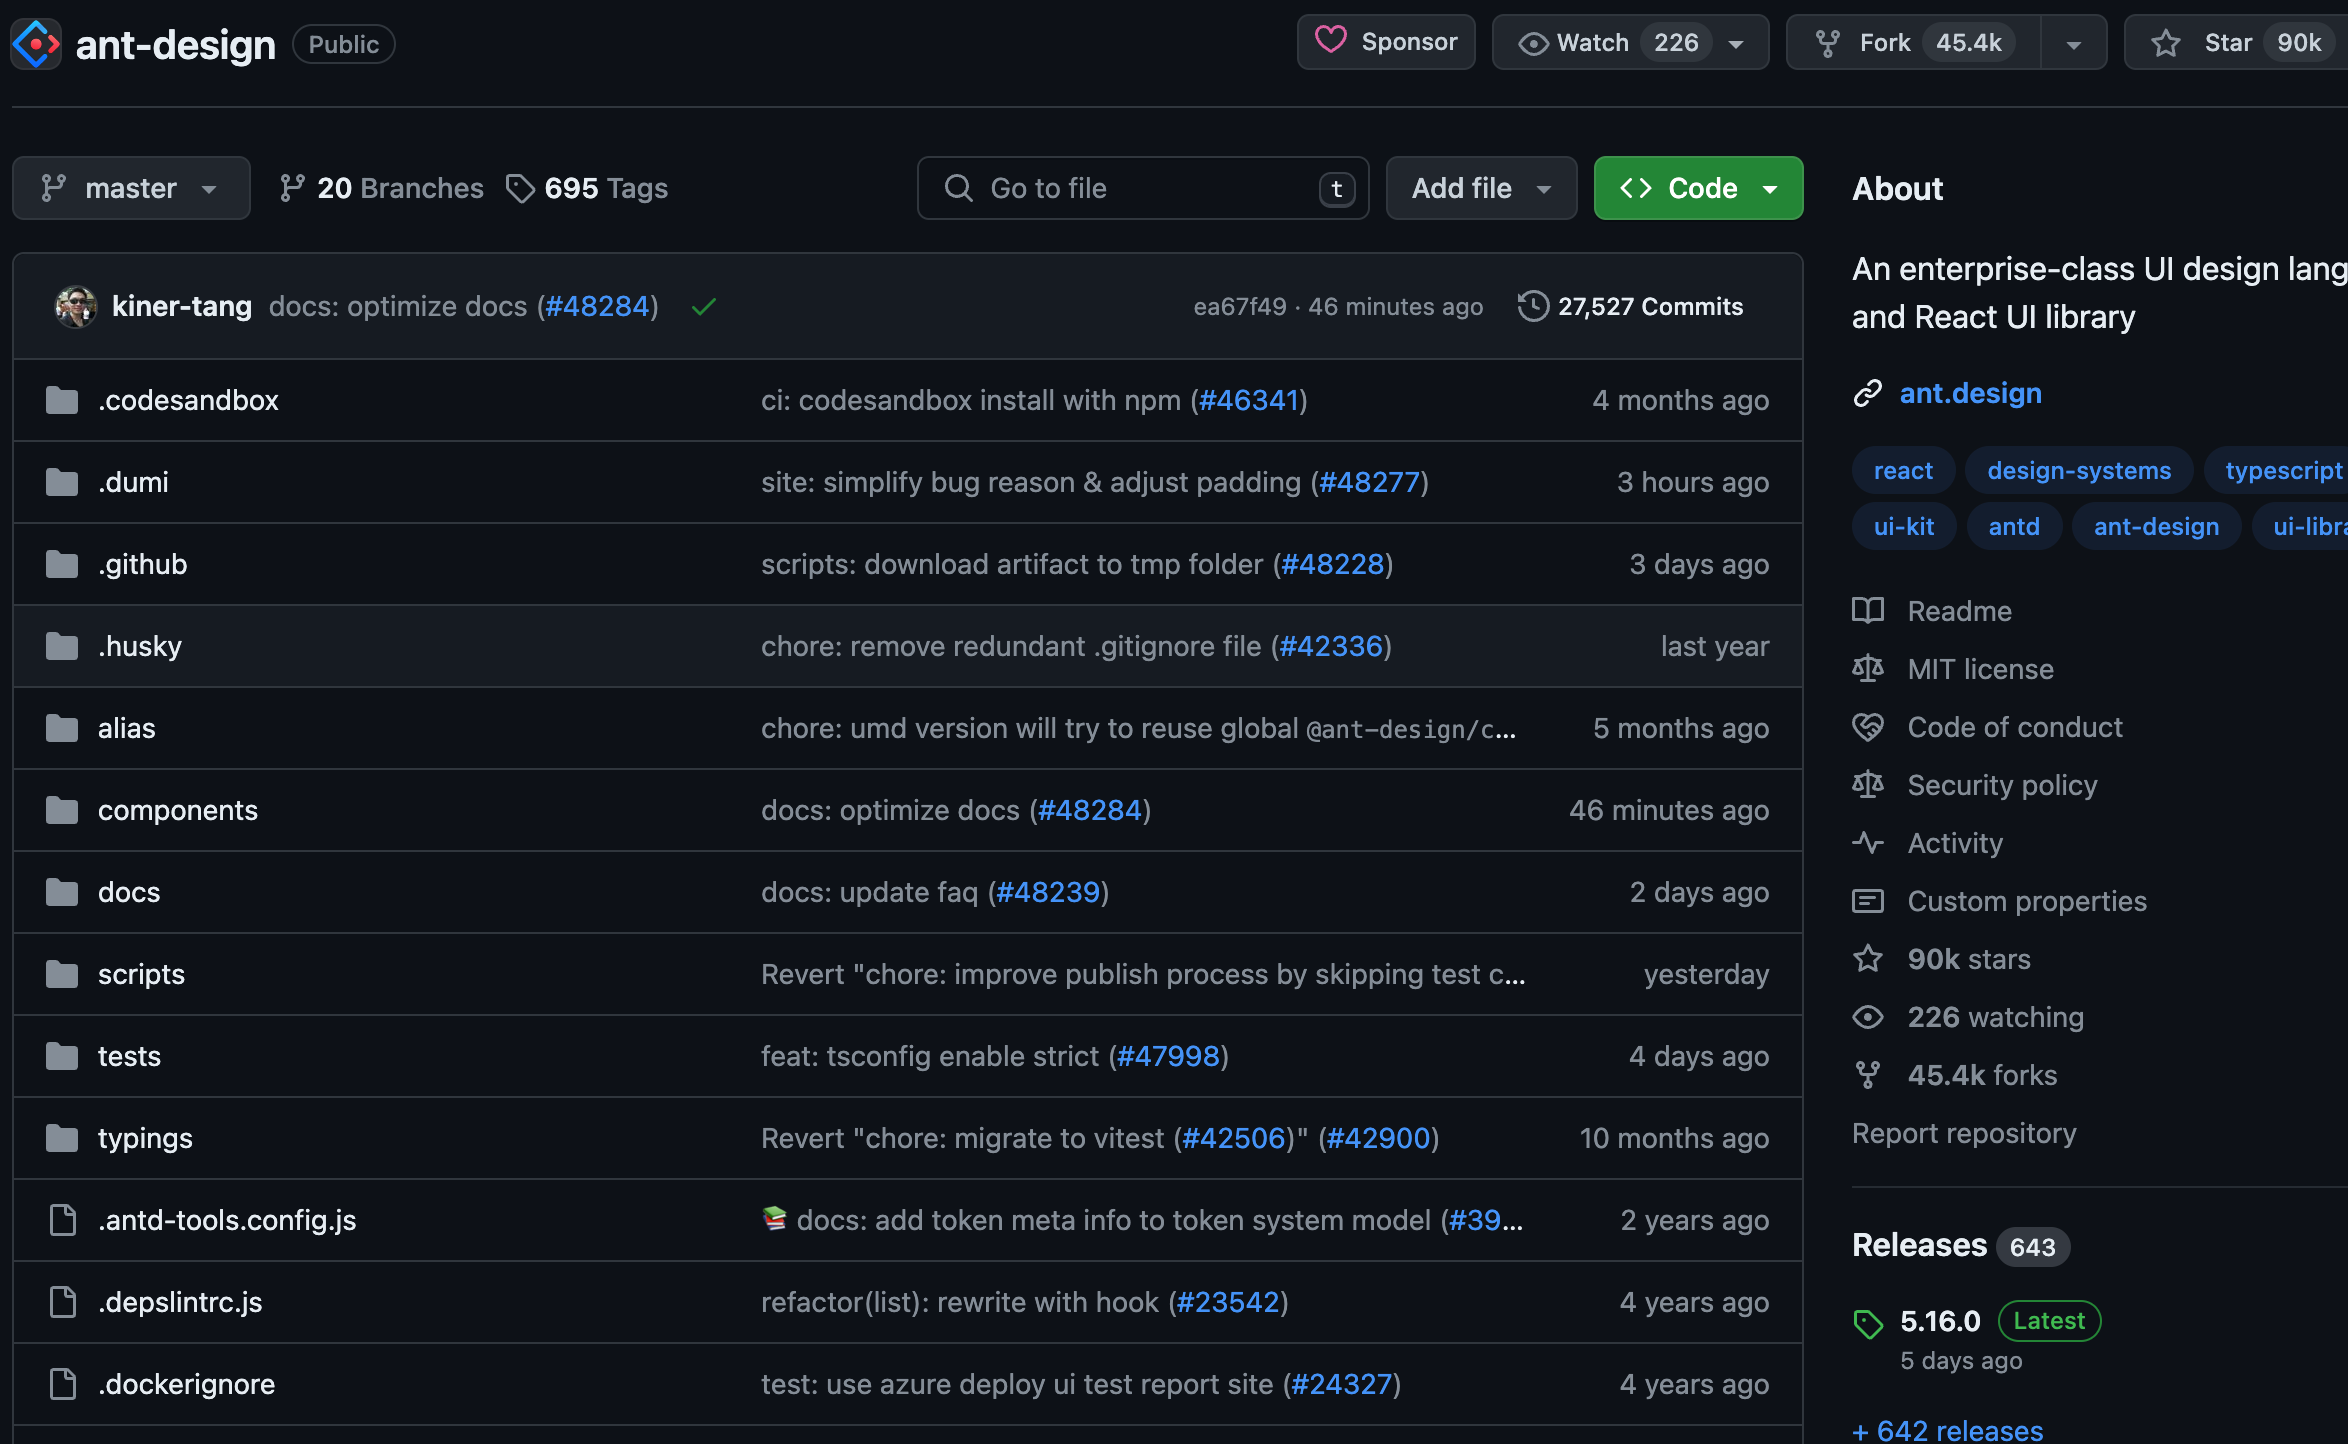The width and height of the screenshot is (2348, 1444).
Task: Select the design-systems topic tag
Action: tap(2079, 470)
